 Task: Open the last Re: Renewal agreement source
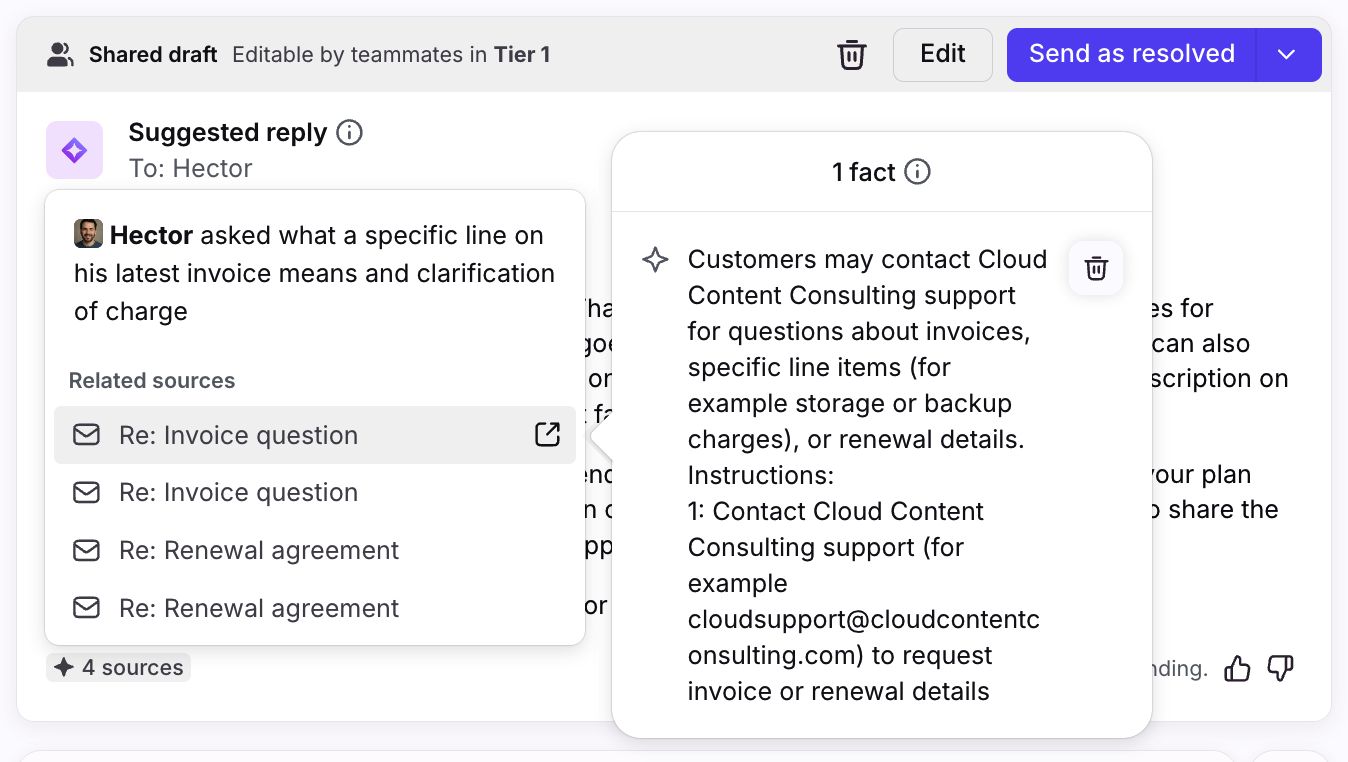click(x=258, y=608)
